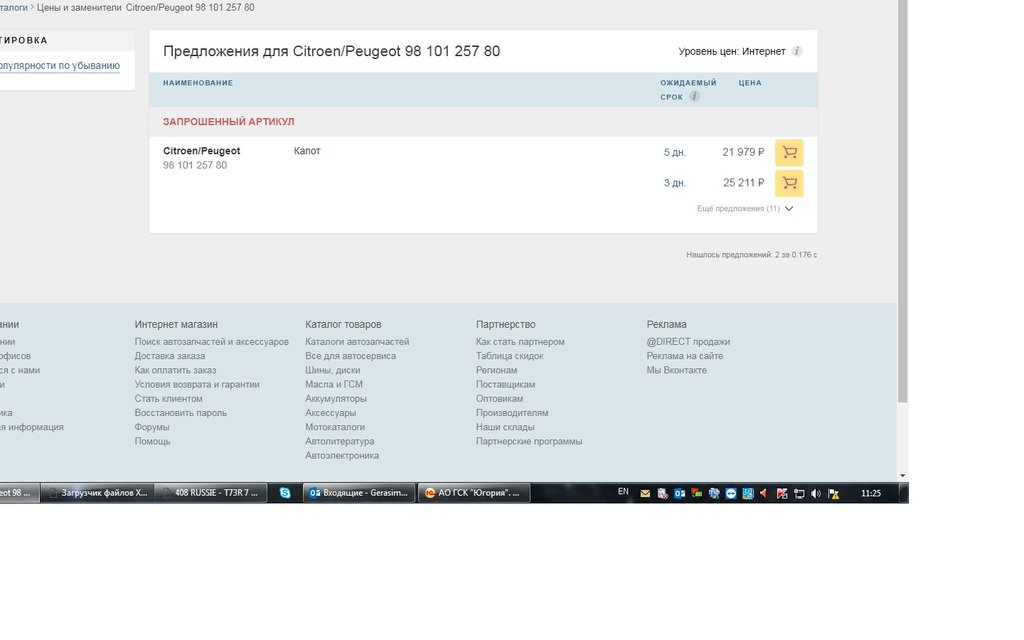Screen dimensions: 1024x640
Task: Open Условия возврата и гарантии link
Action: click(x=197, y=385)
